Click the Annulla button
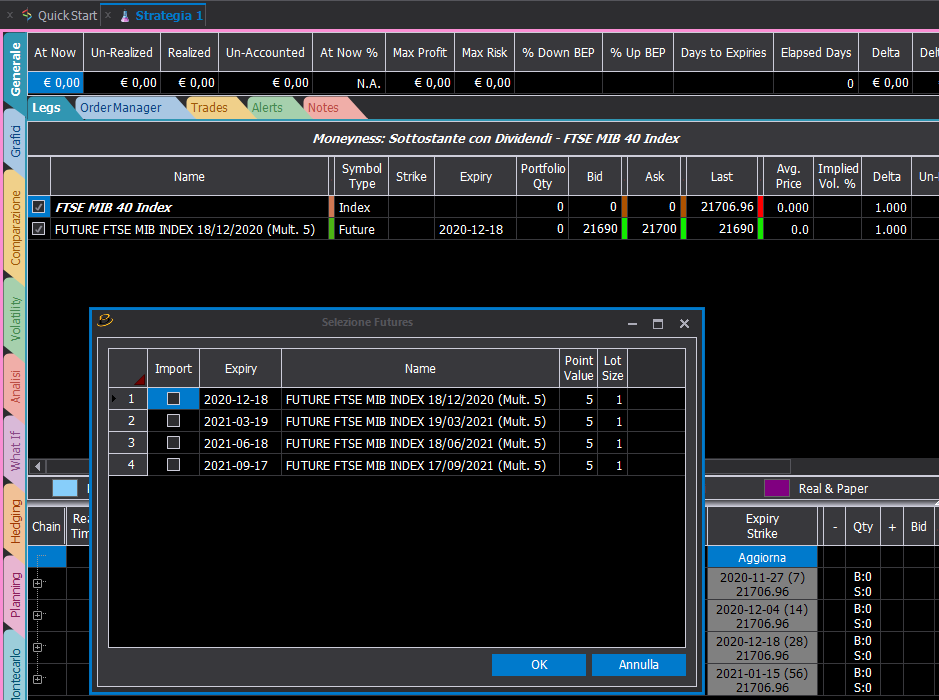The image size is (939, 700). pyautogui.click(x=638, y=665)
